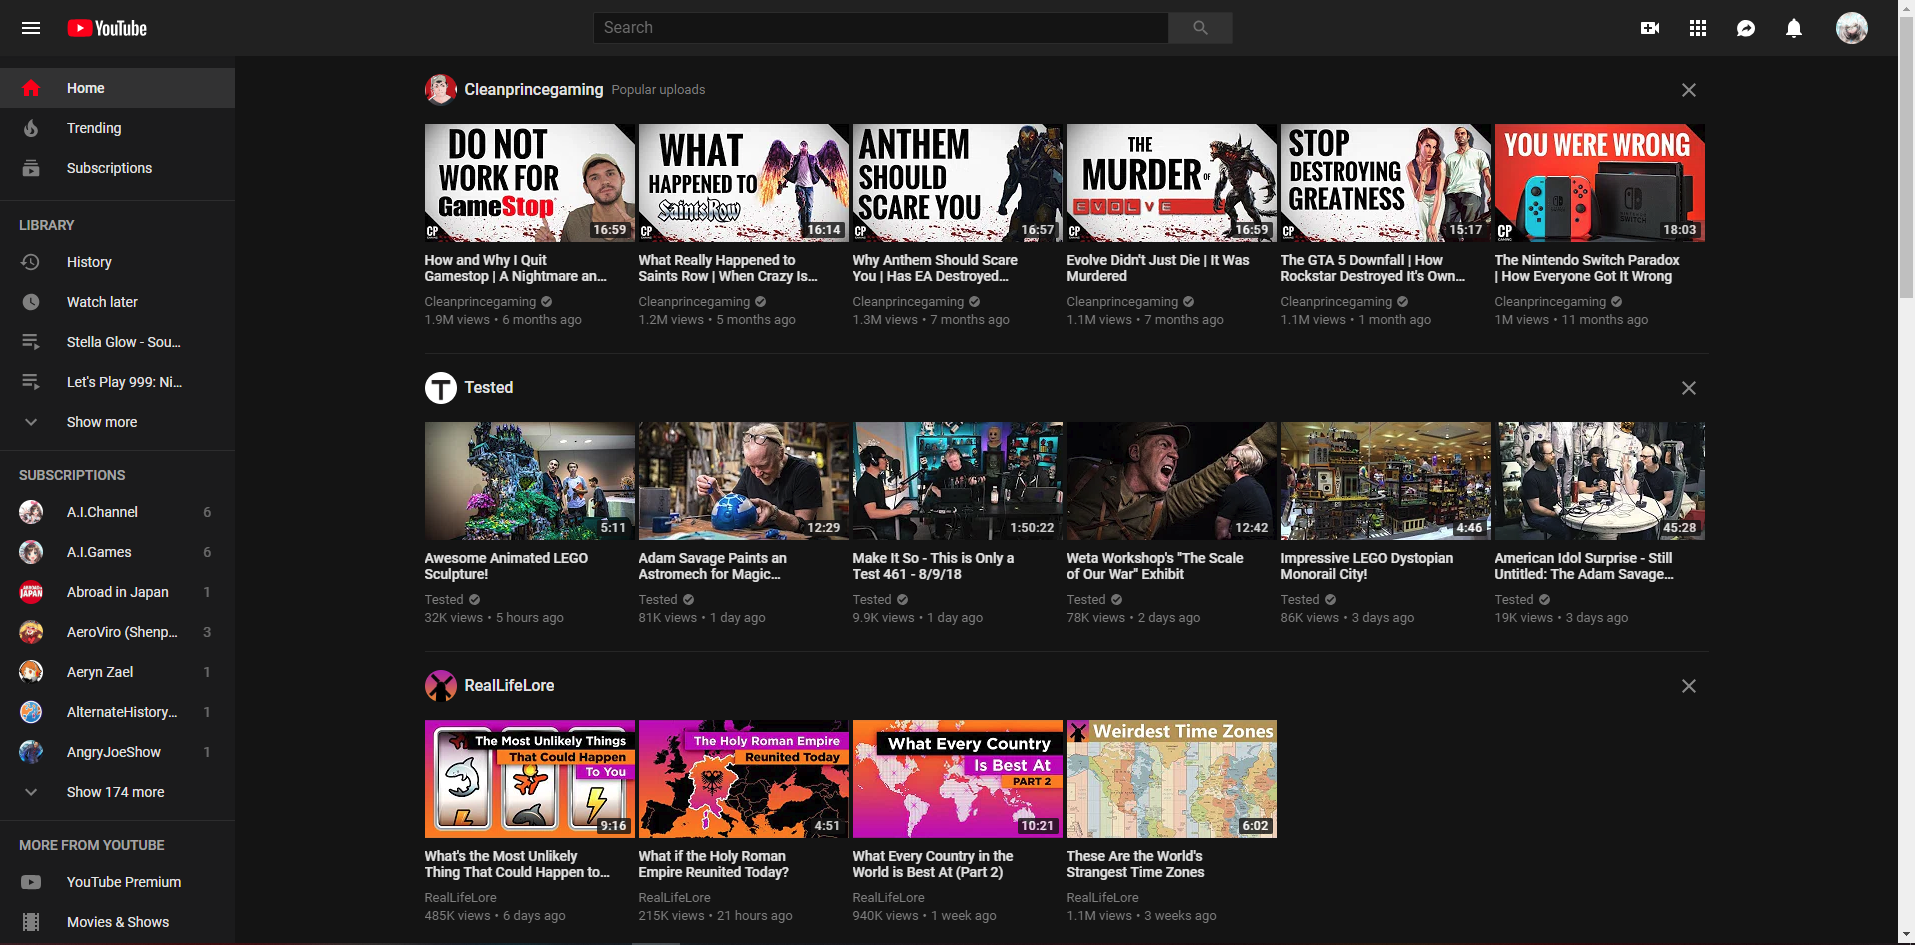The width and height of the screenshot is (1915, 945).
Task: Click in the Search input field
Action: 880,28
